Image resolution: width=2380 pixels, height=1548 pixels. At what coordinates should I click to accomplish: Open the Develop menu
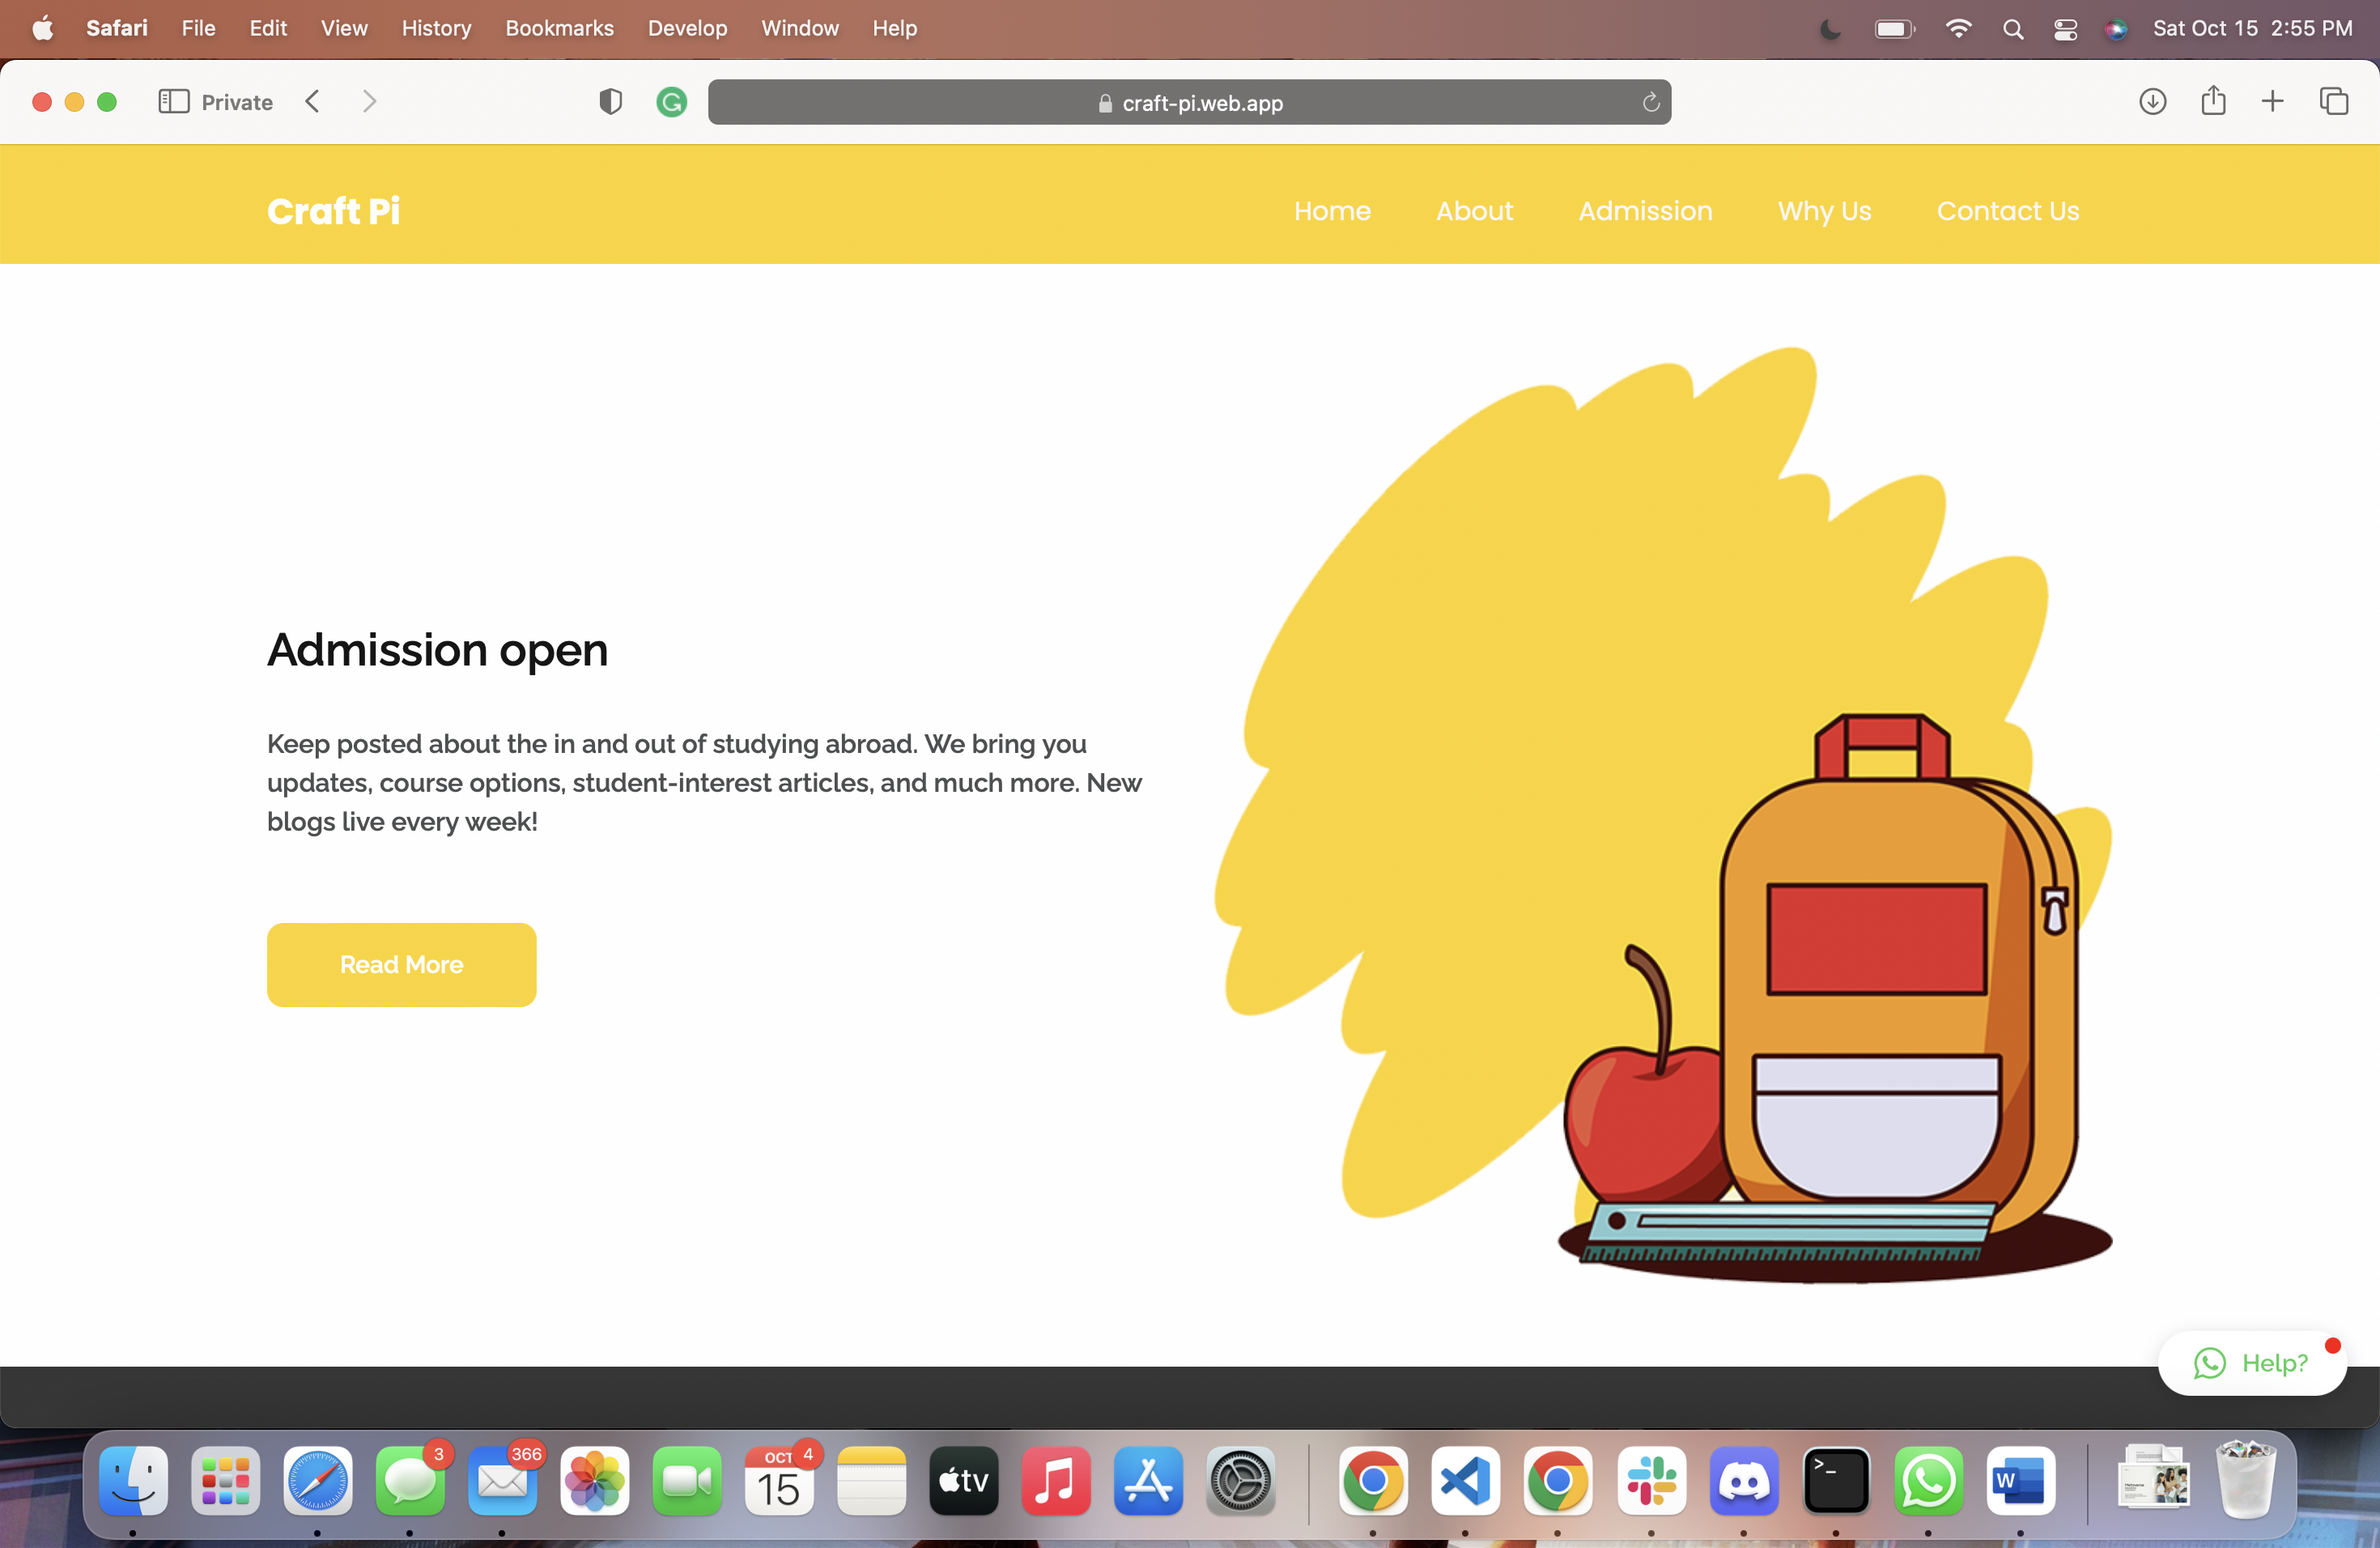click(x=687, y=28)
